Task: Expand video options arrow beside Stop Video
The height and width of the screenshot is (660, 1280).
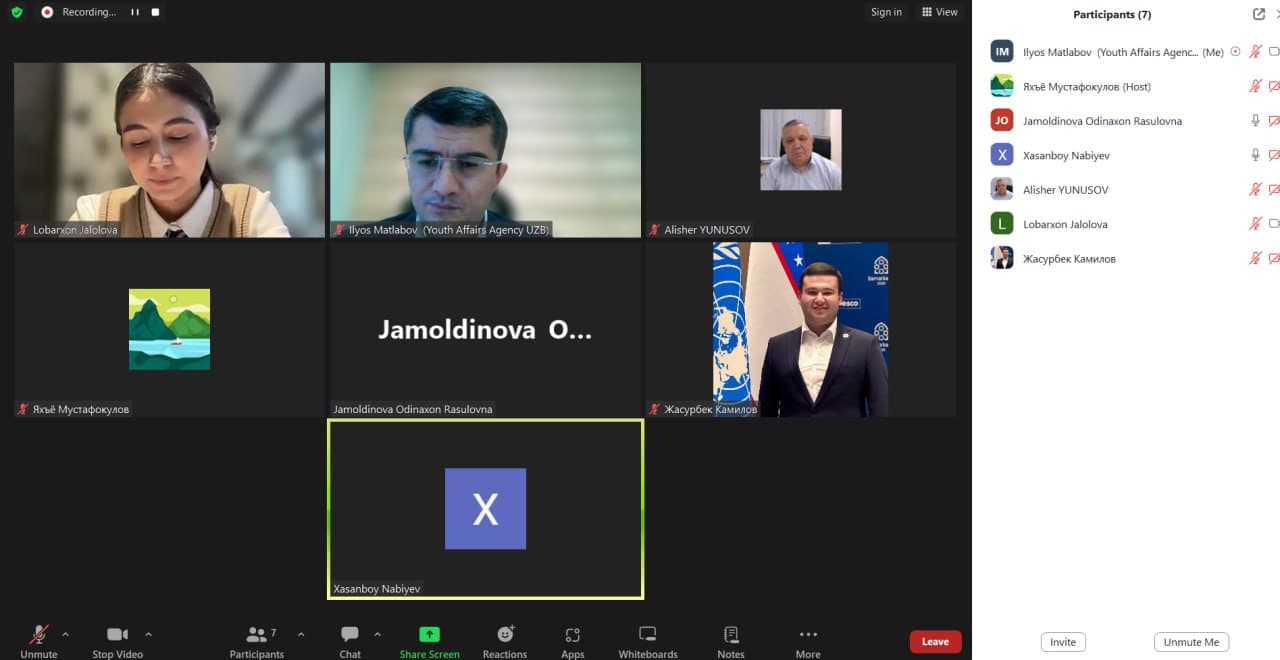Action: coord(149,634)
